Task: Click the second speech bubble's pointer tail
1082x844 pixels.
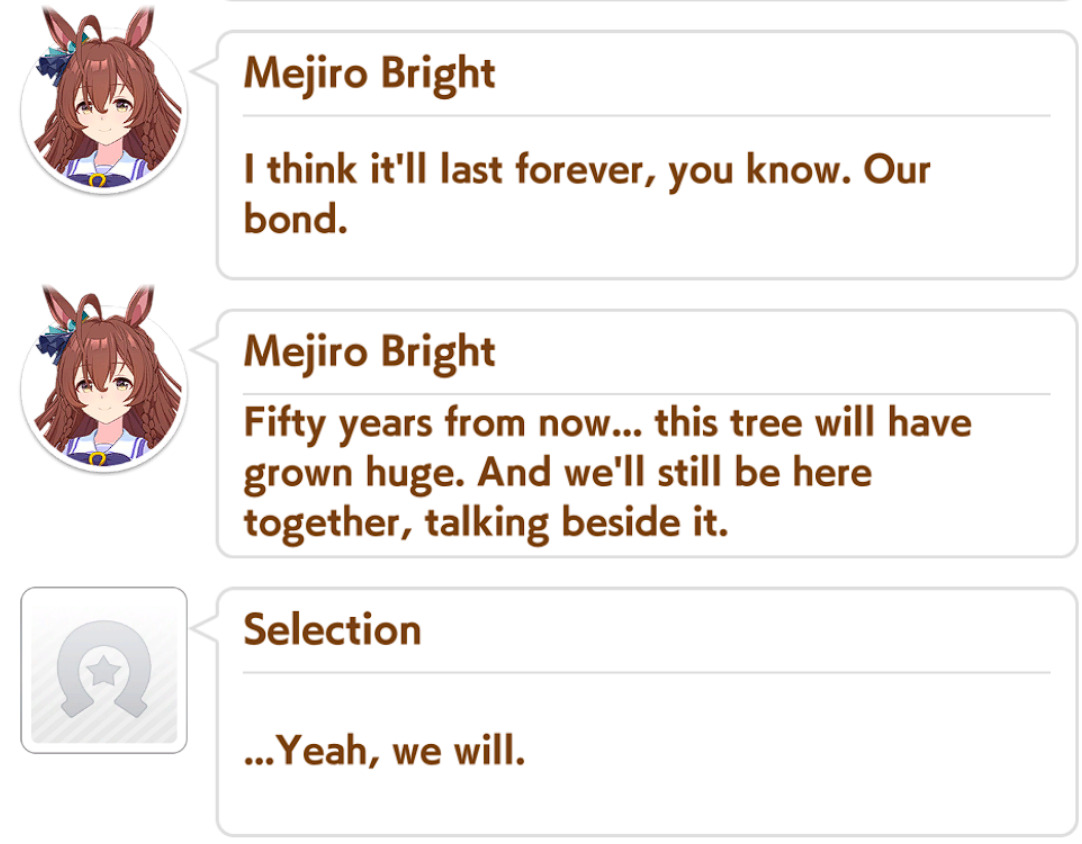Action: tap(205, 349)
